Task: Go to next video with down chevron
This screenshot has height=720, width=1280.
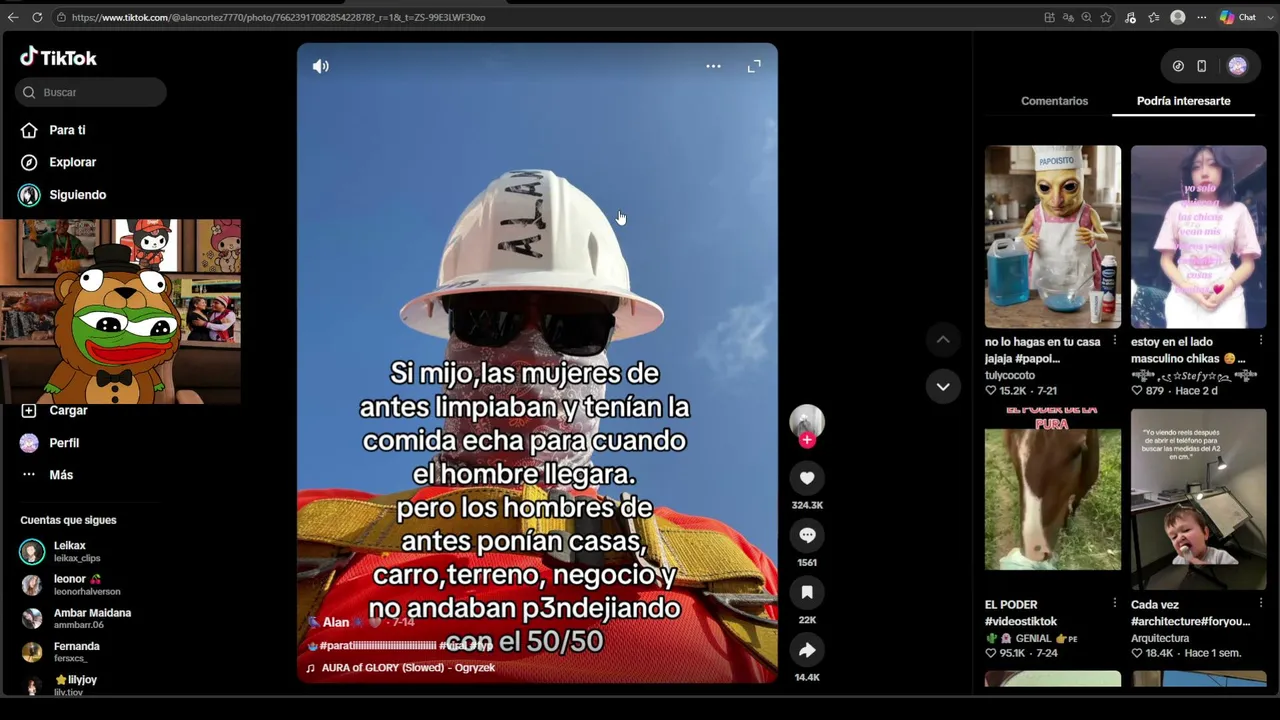Action: coord(943,386)
